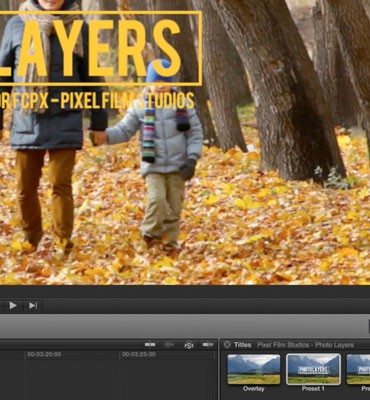The height and width of the screenshot is (400, 370).
Task: Start playback with the Play button
Action: (13, 305)
